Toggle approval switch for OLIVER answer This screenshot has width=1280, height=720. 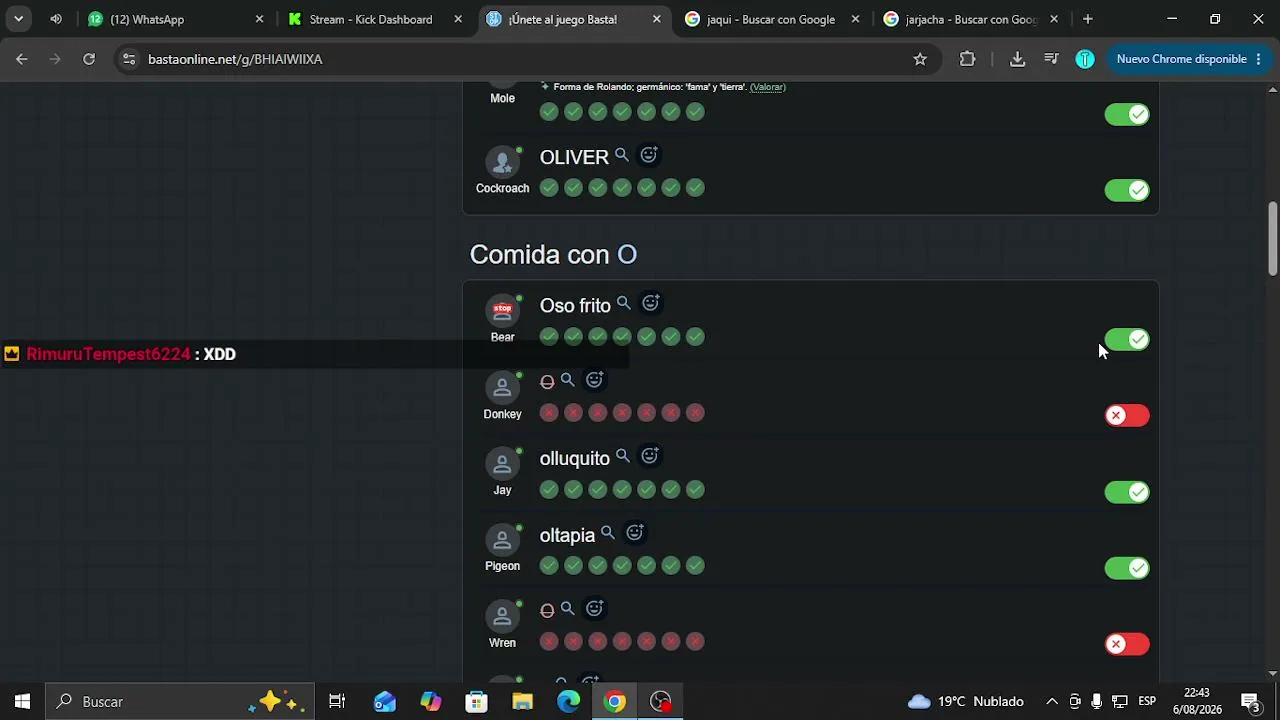click(x=1127, y=190)
